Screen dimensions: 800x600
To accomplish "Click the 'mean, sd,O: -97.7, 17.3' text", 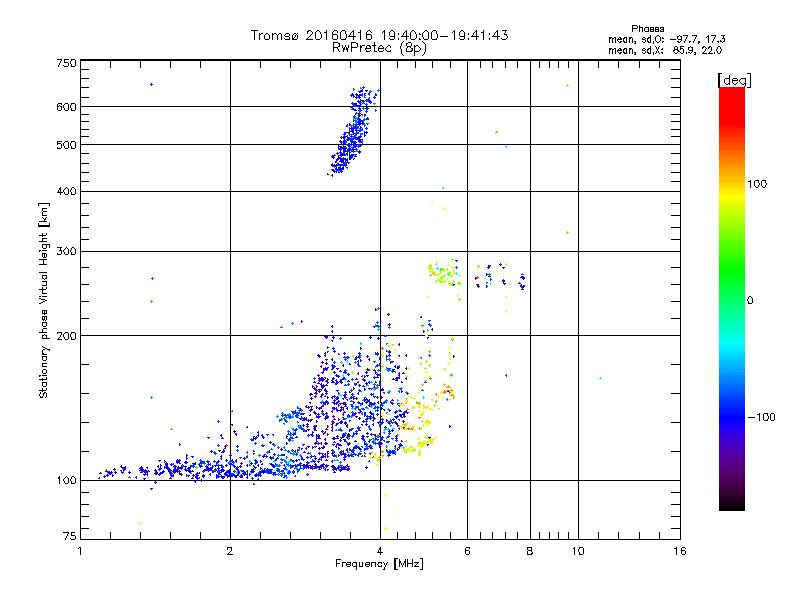I will click(666, 39).
